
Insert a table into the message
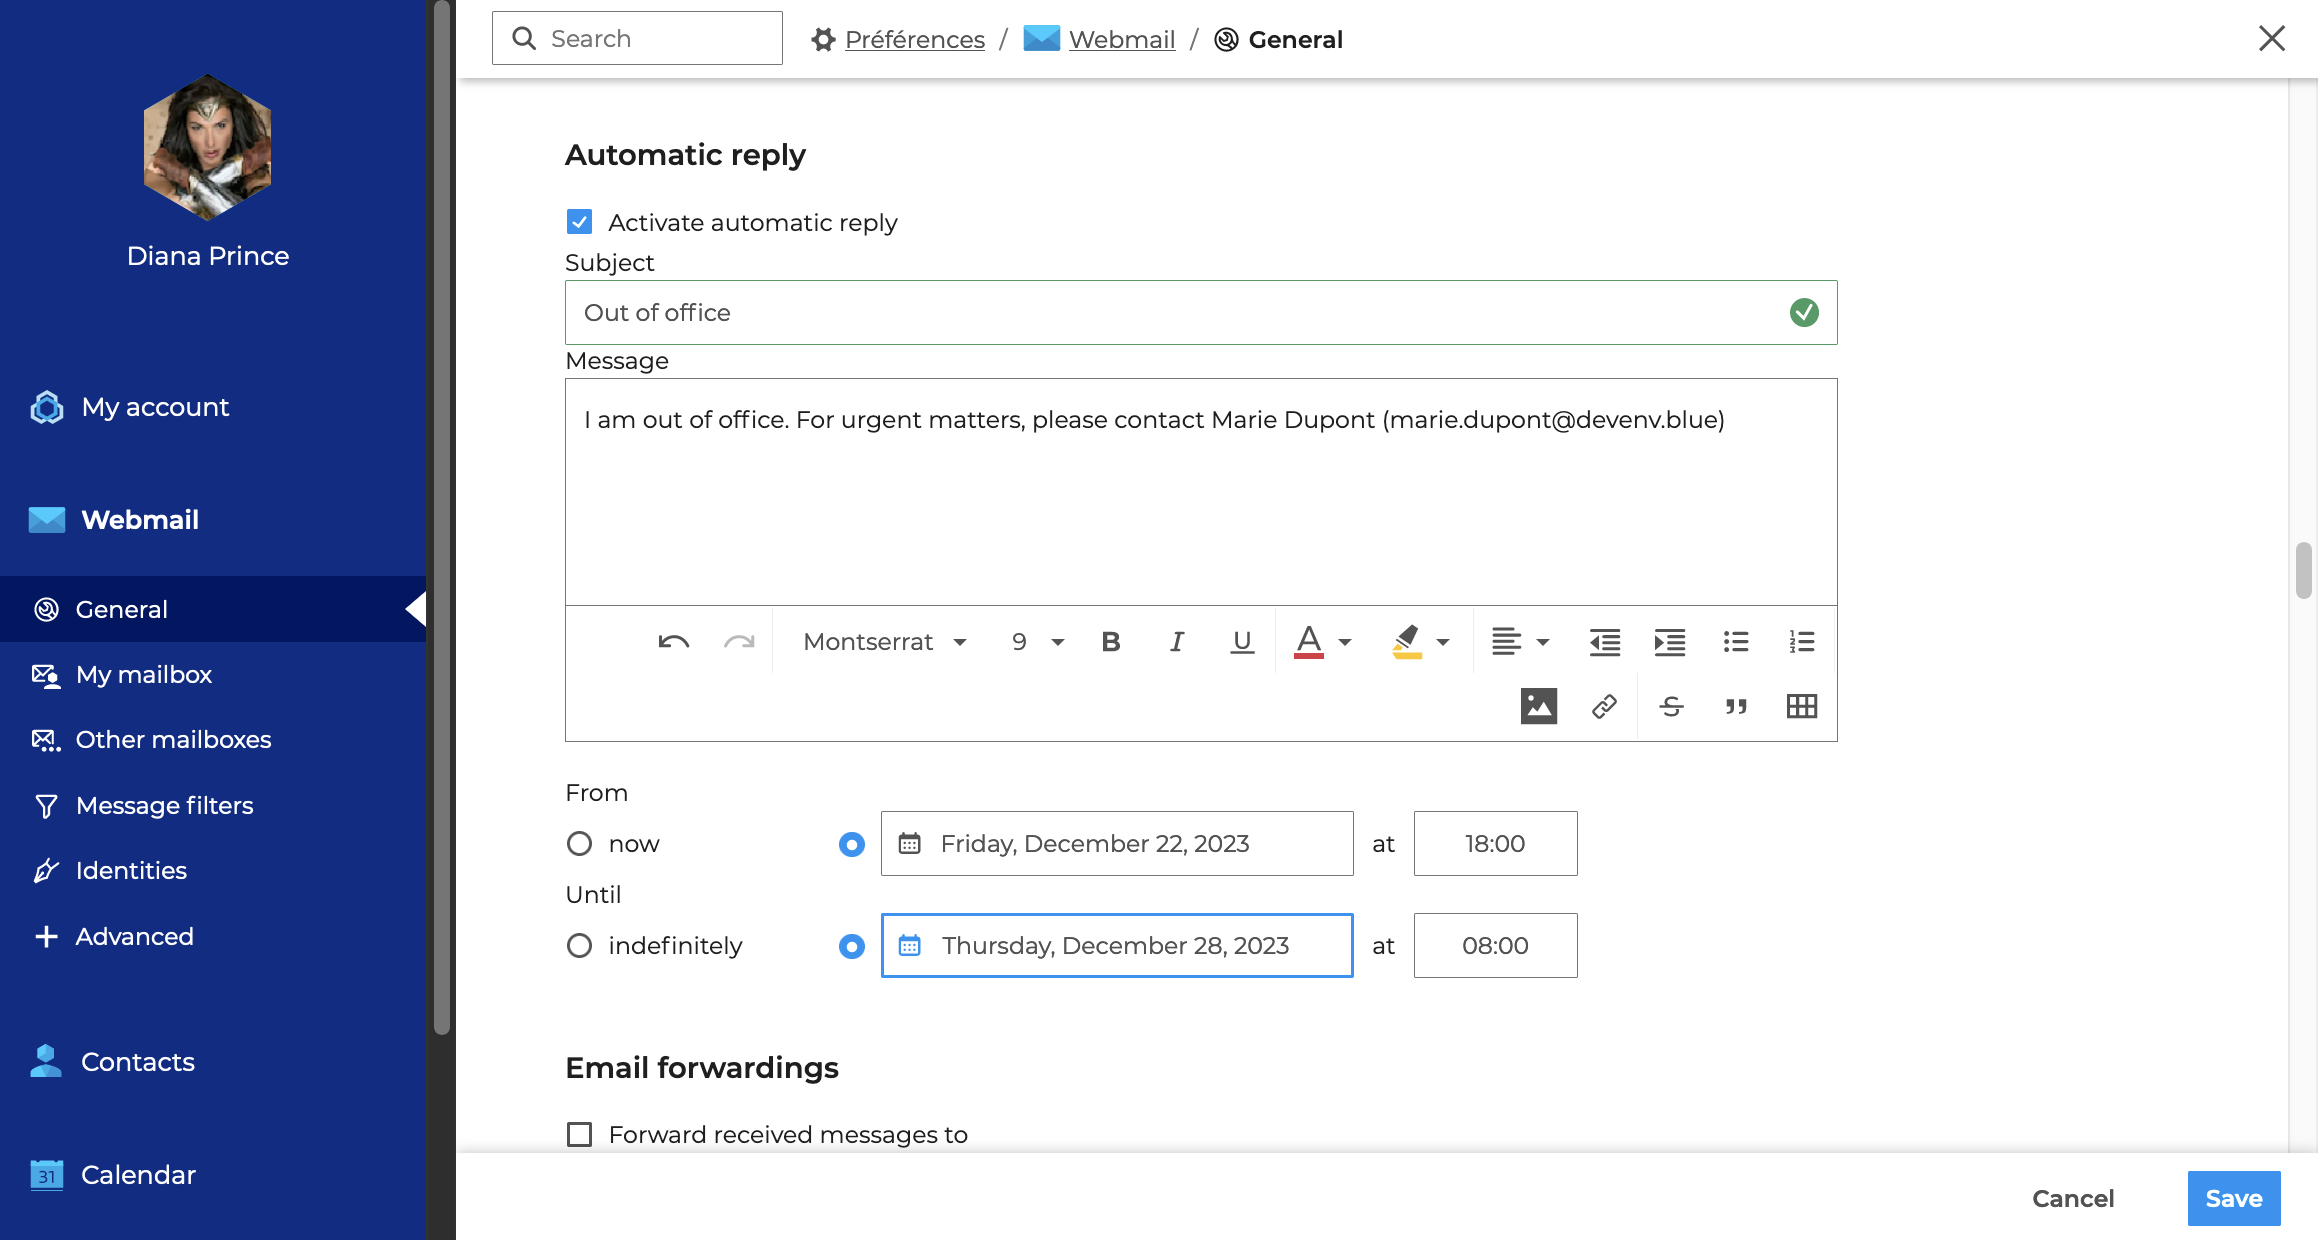(1801, 707)
